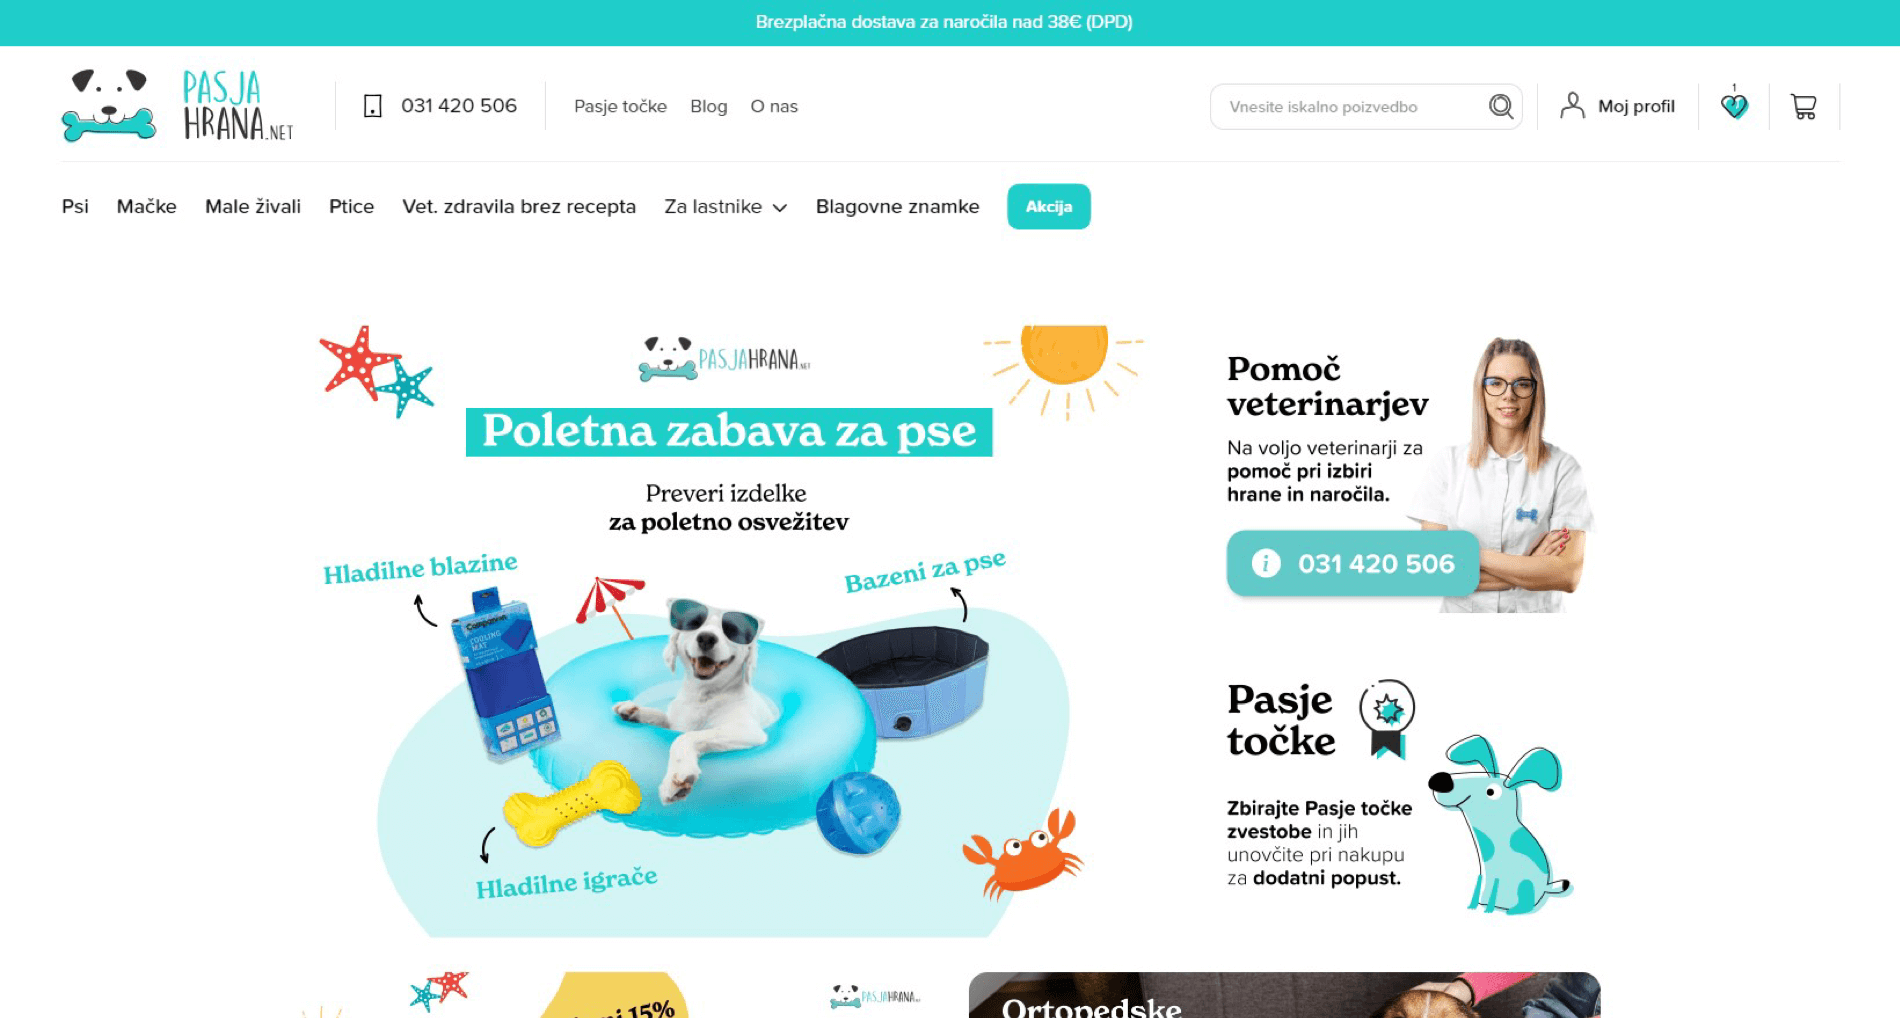Click the Pasje točke ribbon badge icon
Image resolution: width=1900 pixels, height=1018 pixels.
coord(1387,718)
